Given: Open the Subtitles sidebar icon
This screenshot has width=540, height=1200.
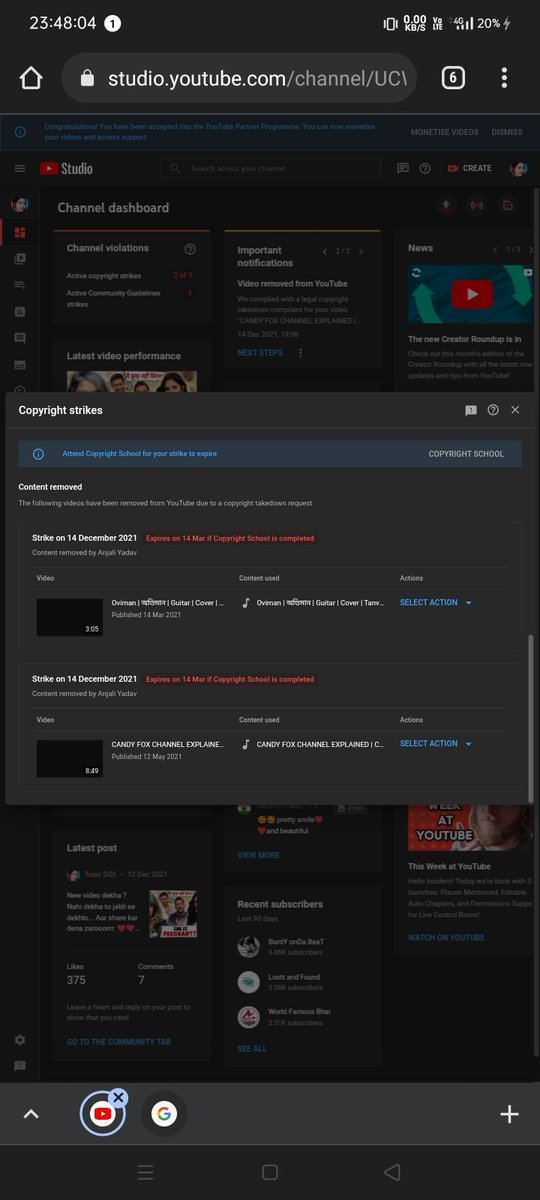Looking at the screenshot, I should (20, 365).
